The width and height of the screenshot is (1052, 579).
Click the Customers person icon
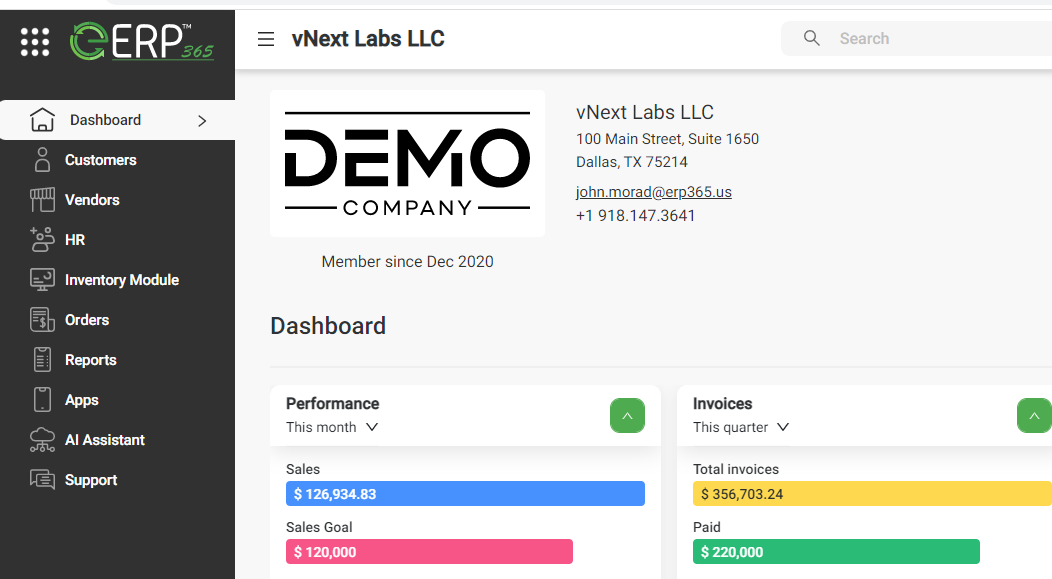[42, 160]
